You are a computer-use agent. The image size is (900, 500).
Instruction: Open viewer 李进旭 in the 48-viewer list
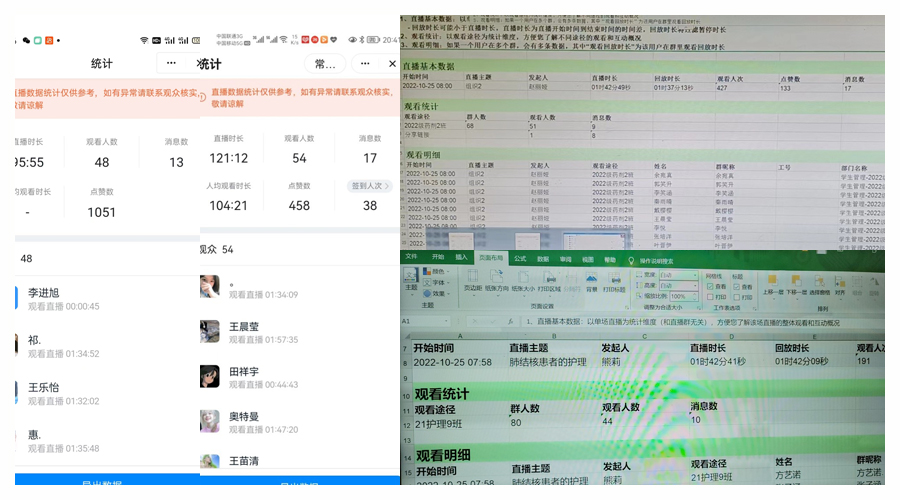click(107, 299)
